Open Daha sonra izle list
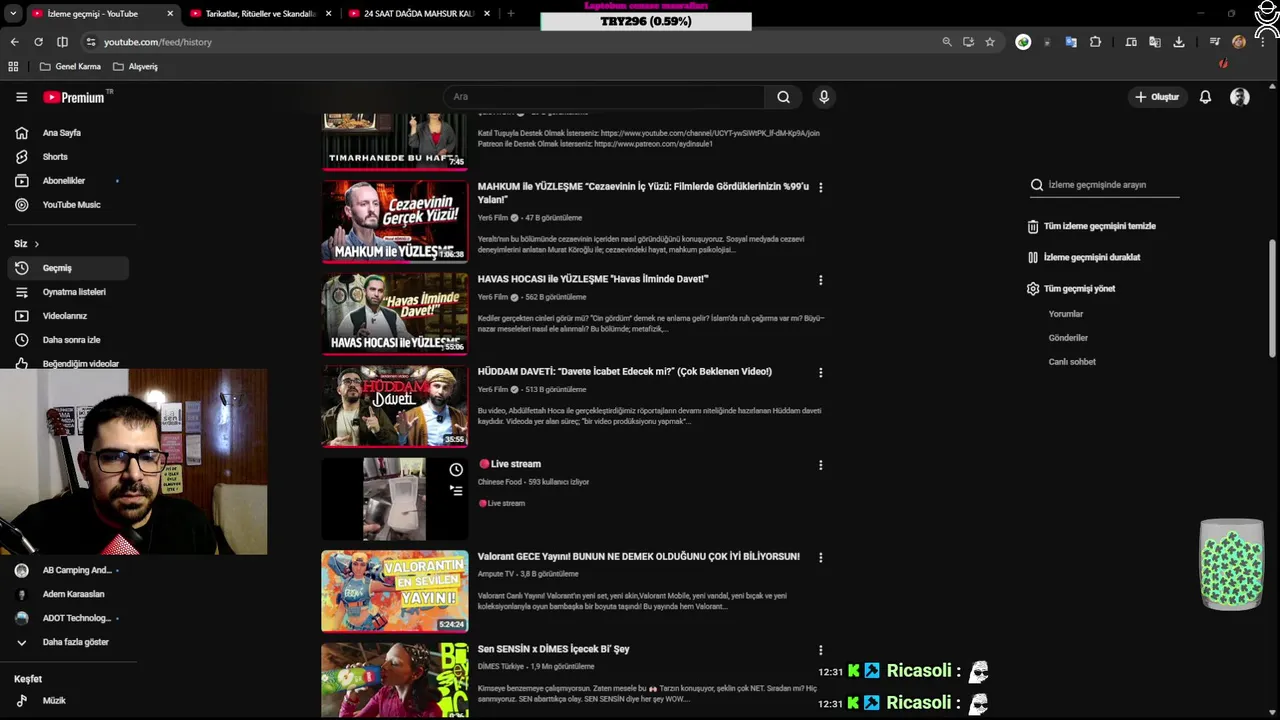The image size is (1280, 720). (71, 340)
